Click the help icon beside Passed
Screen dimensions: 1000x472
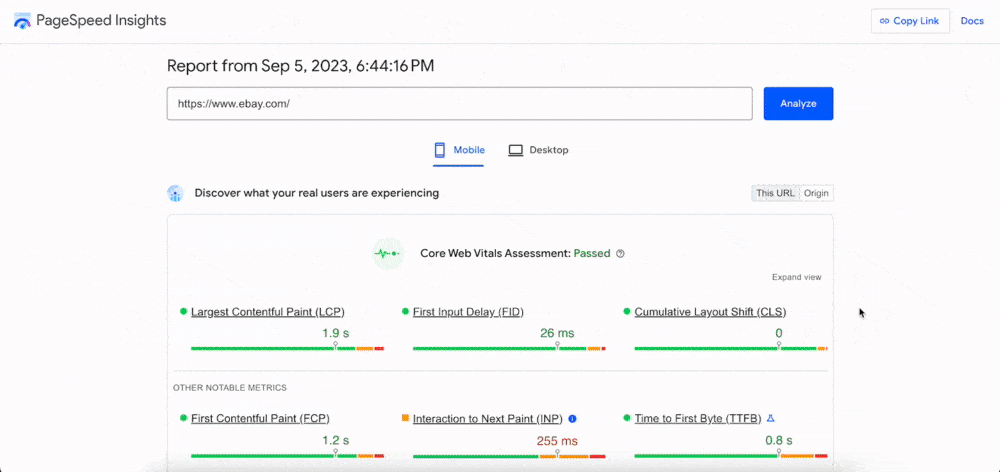(x=620, y=254)
